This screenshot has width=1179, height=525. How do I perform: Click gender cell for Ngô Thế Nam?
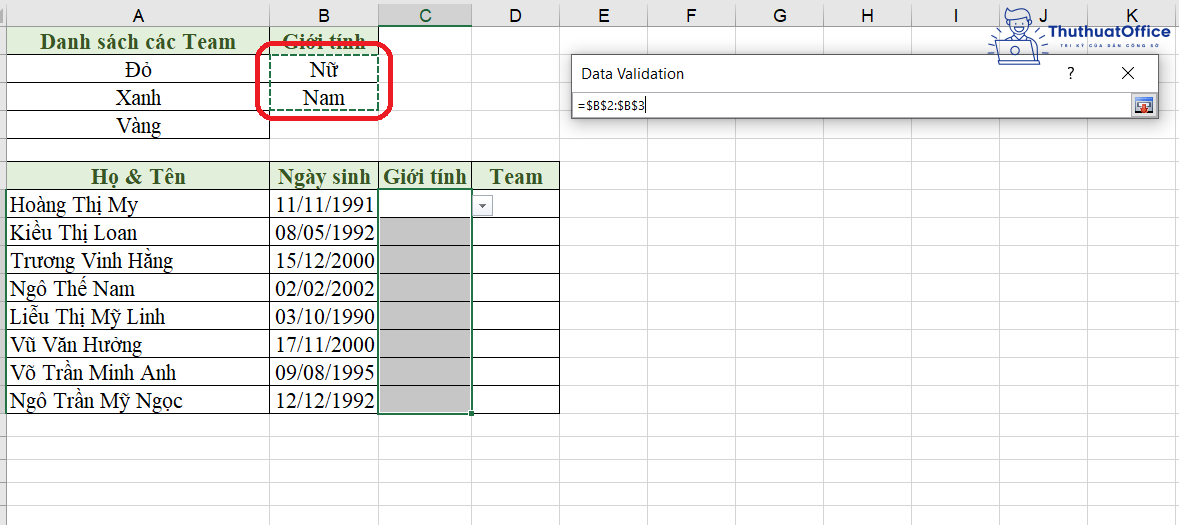[426, 288]
